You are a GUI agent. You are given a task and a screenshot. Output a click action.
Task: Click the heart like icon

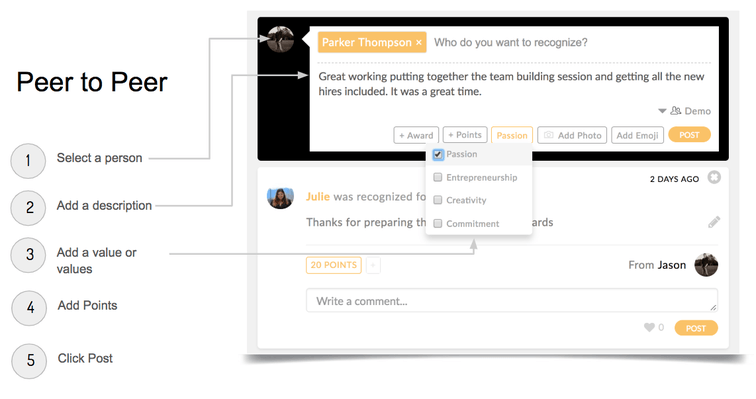pos(649,328)
